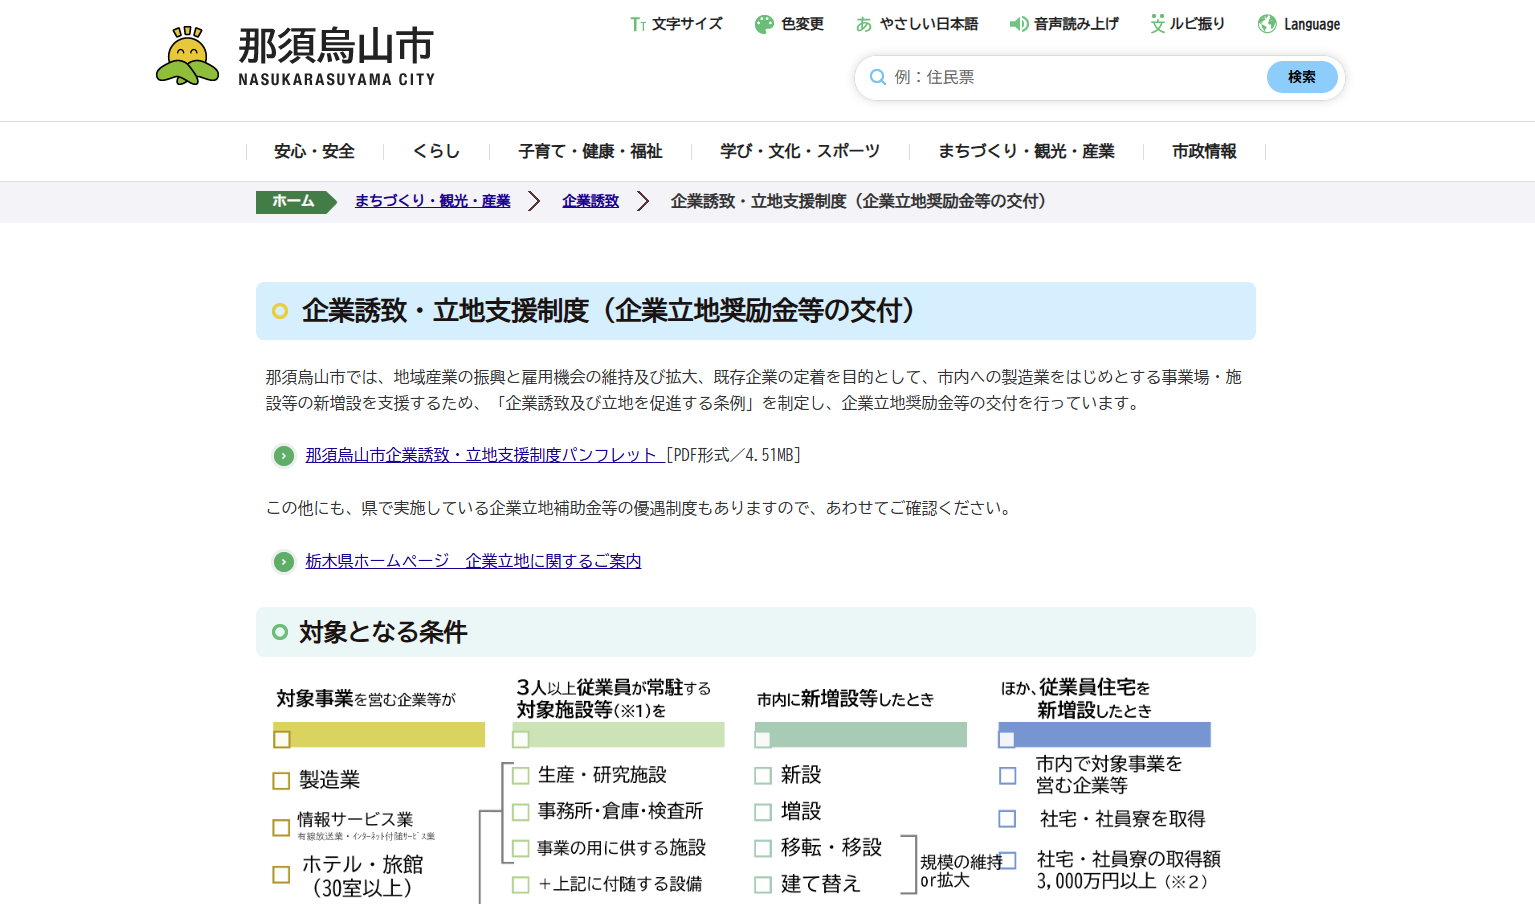Viewport: 1535px width, 904px height.
Task: Open the Language selector
Action: 1299,24
